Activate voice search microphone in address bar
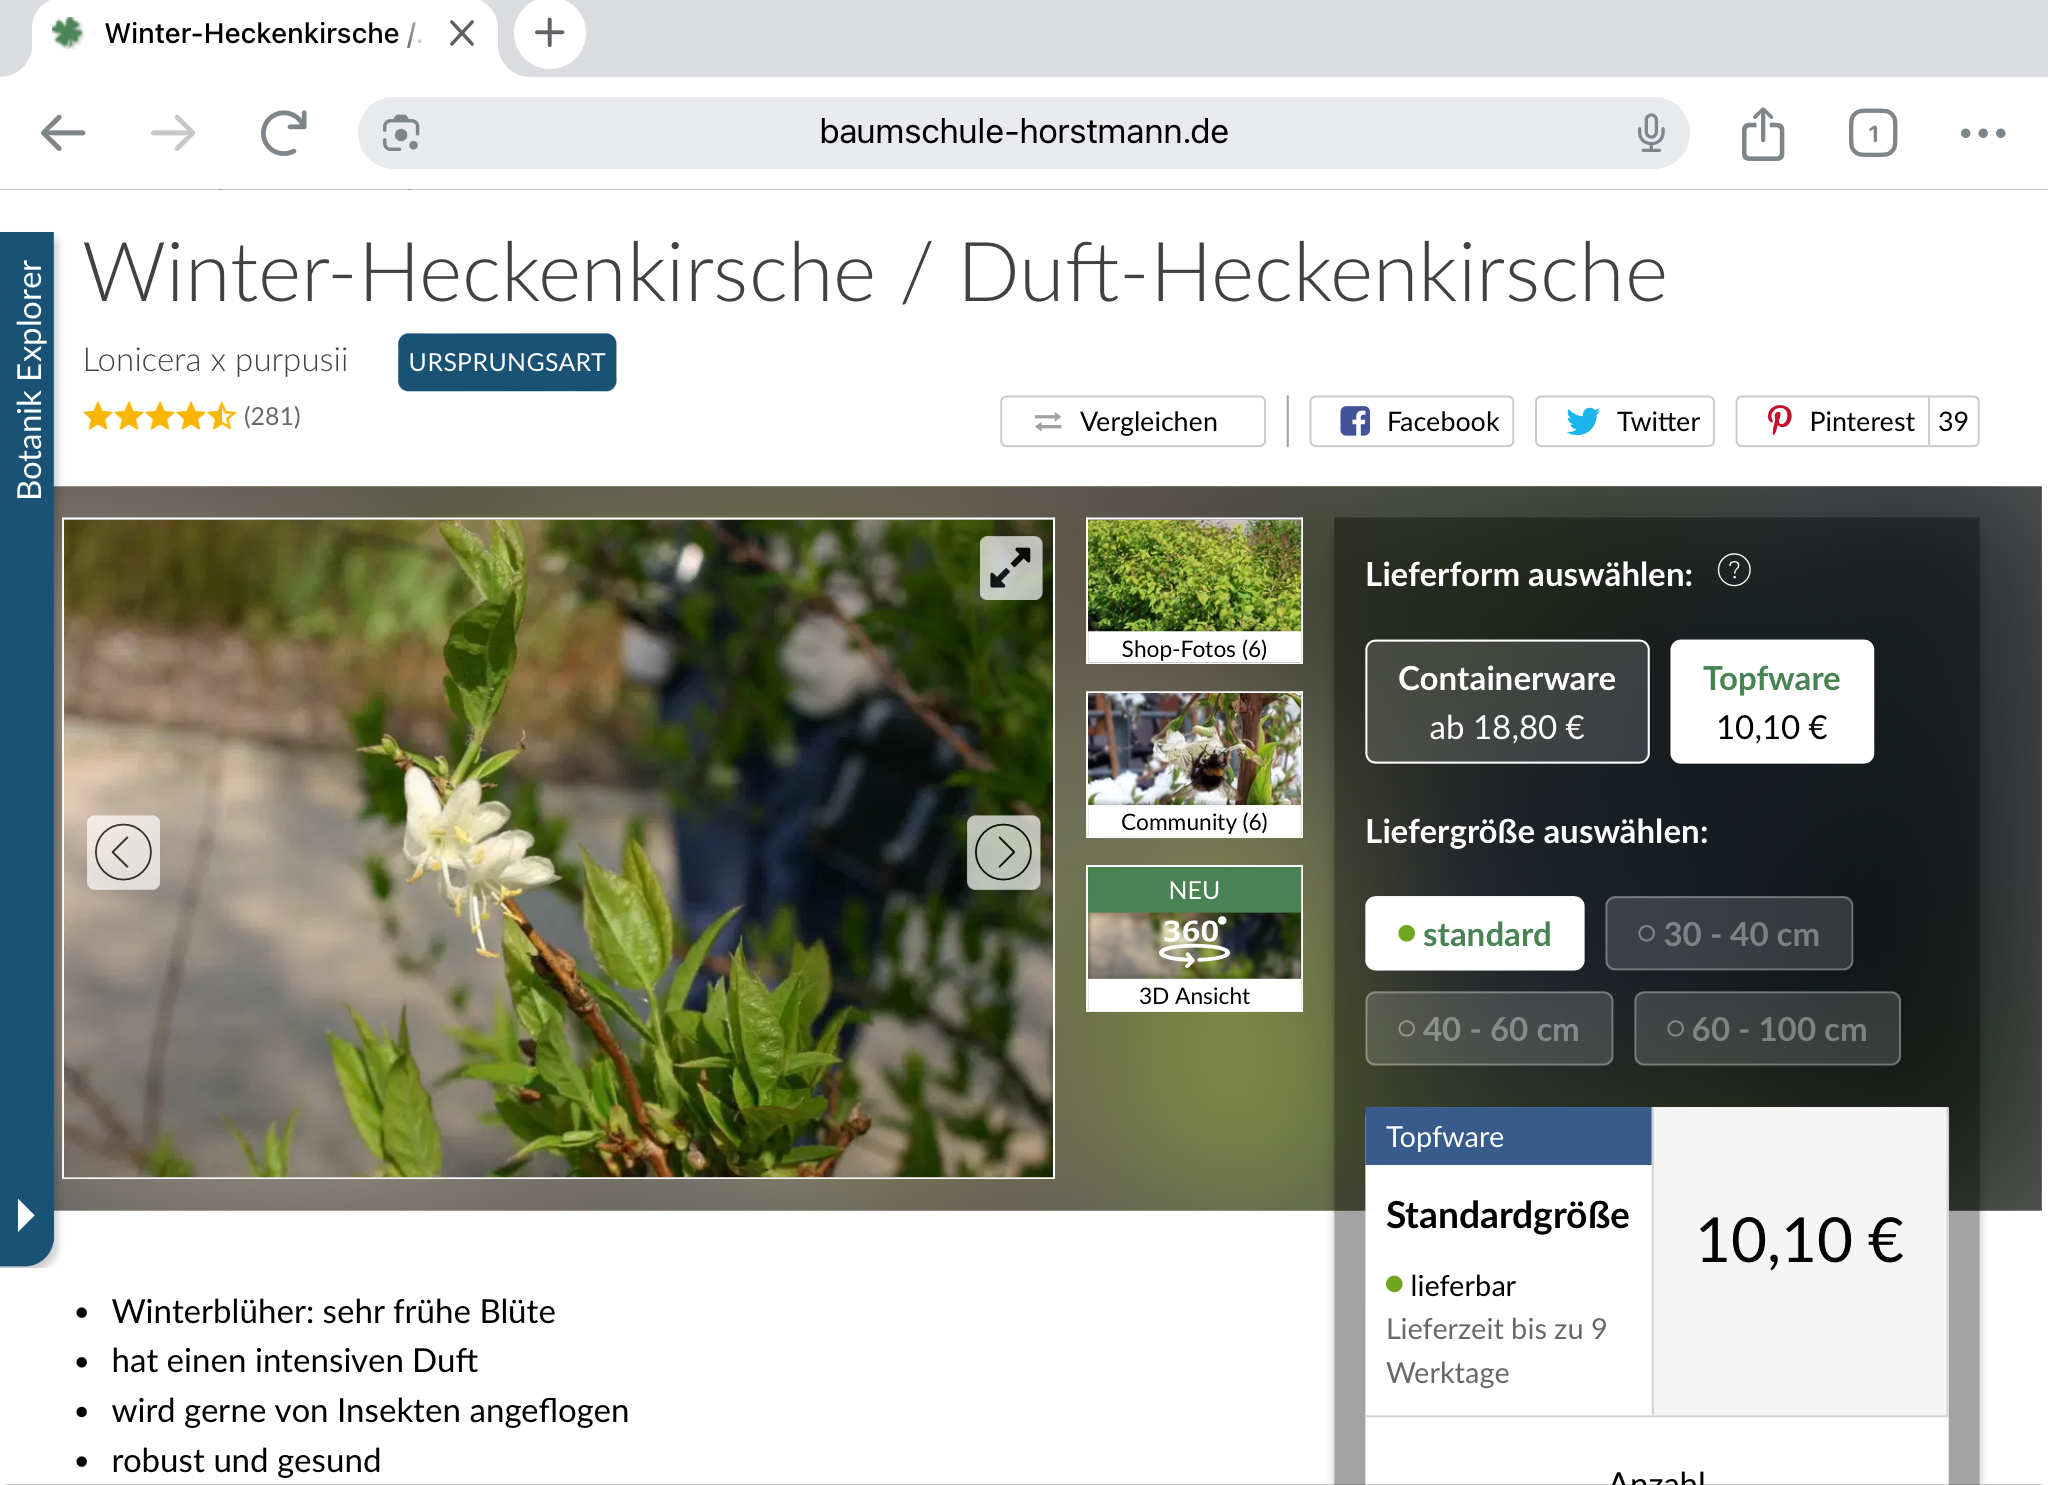The image size is (2048, 1485). tap(1651, 133)
